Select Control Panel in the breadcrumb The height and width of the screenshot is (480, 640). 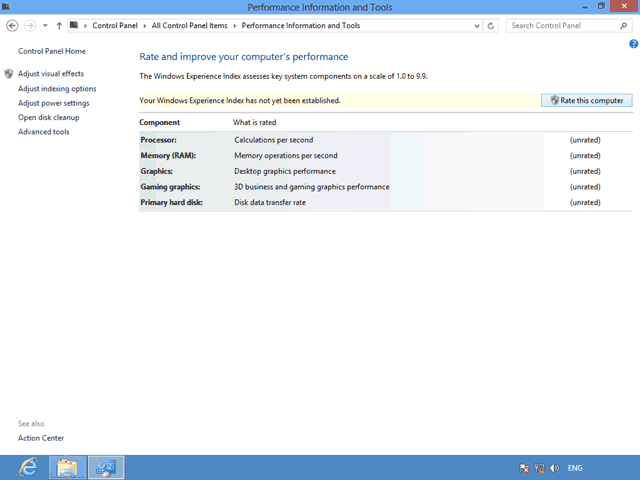coord(115,26)
